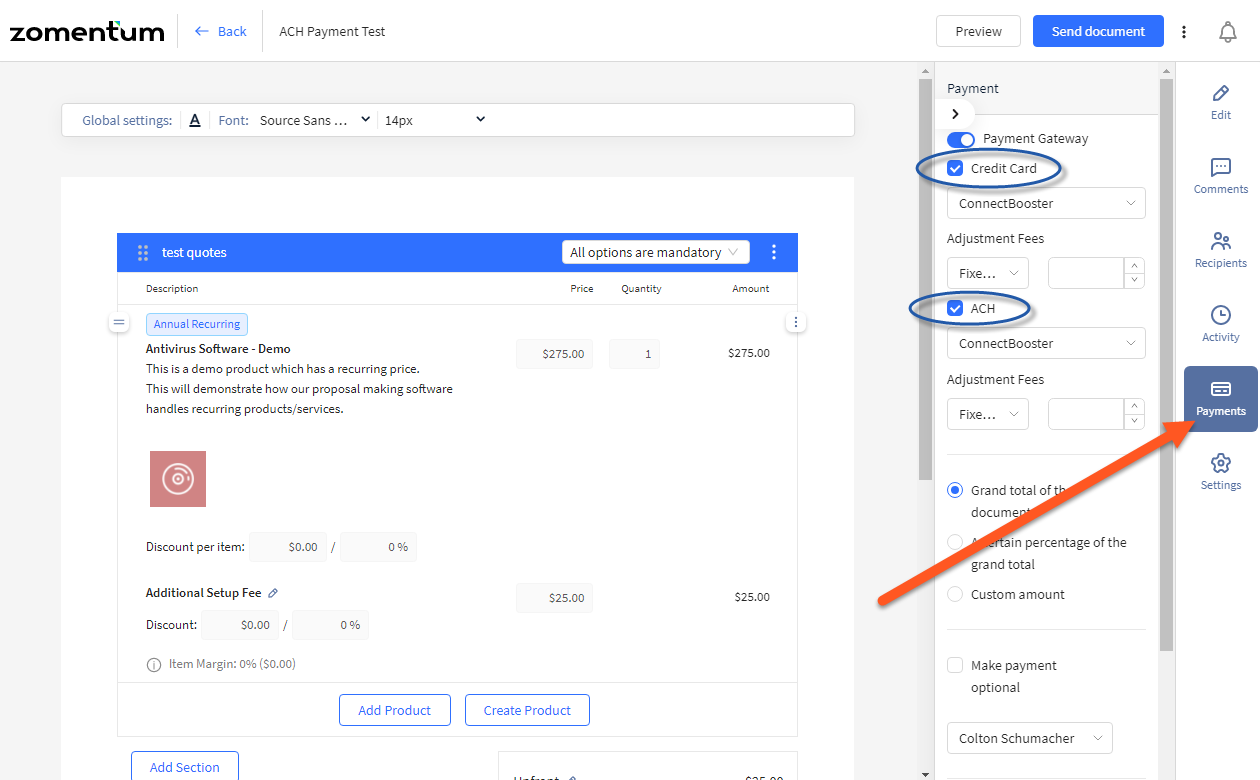Screen dimensions: 1260x780
Task: Open the Antivirus Software row options menu
Action: (x=796, y=323)
